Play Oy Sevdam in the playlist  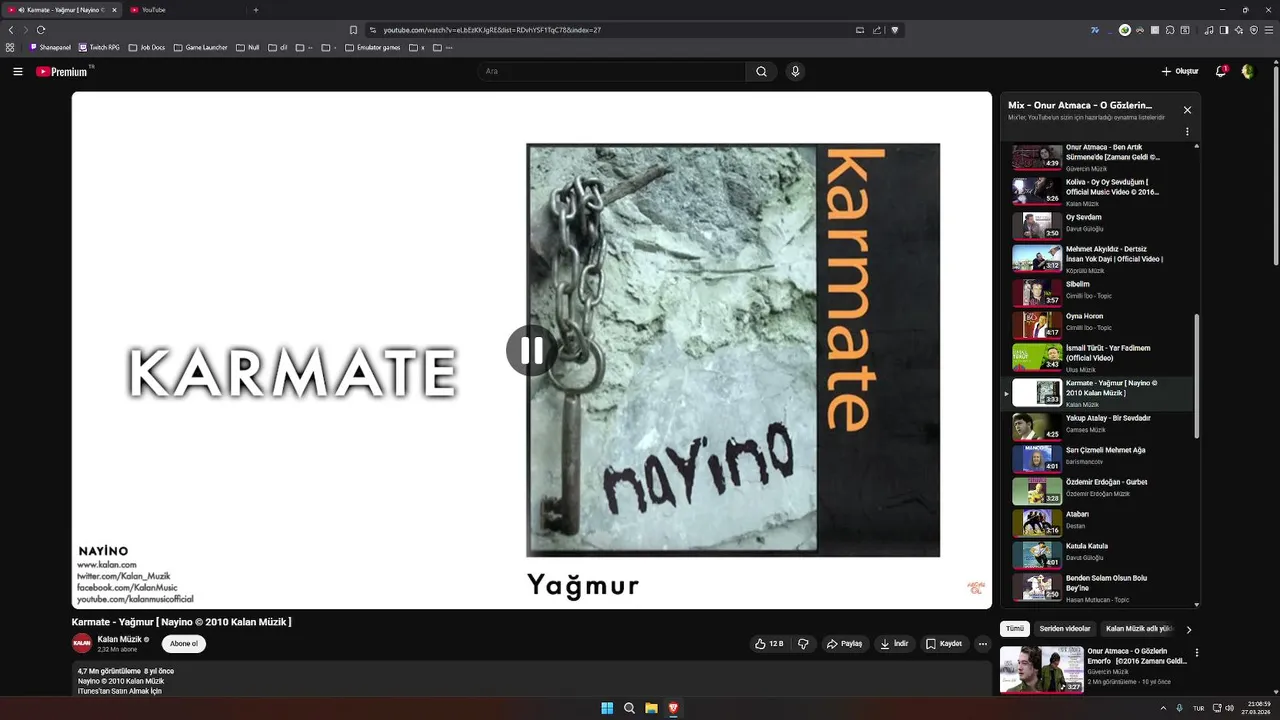(1098, 224)
